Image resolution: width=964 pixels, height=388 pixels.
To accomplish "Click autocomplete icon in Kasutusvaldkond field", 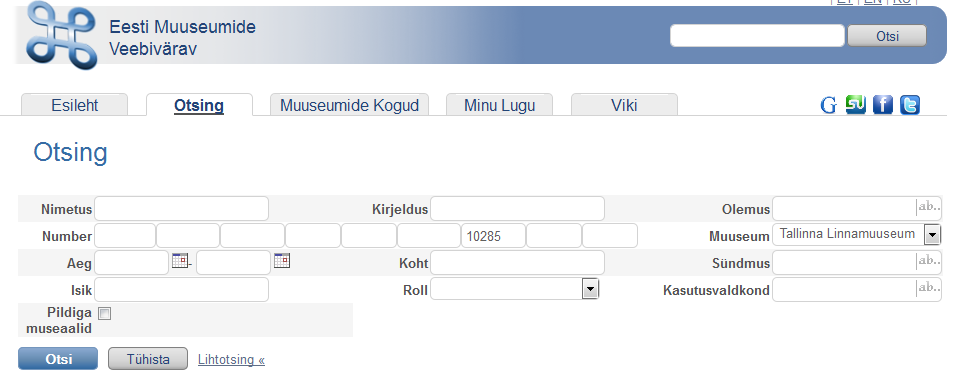I will click(928, 288).
